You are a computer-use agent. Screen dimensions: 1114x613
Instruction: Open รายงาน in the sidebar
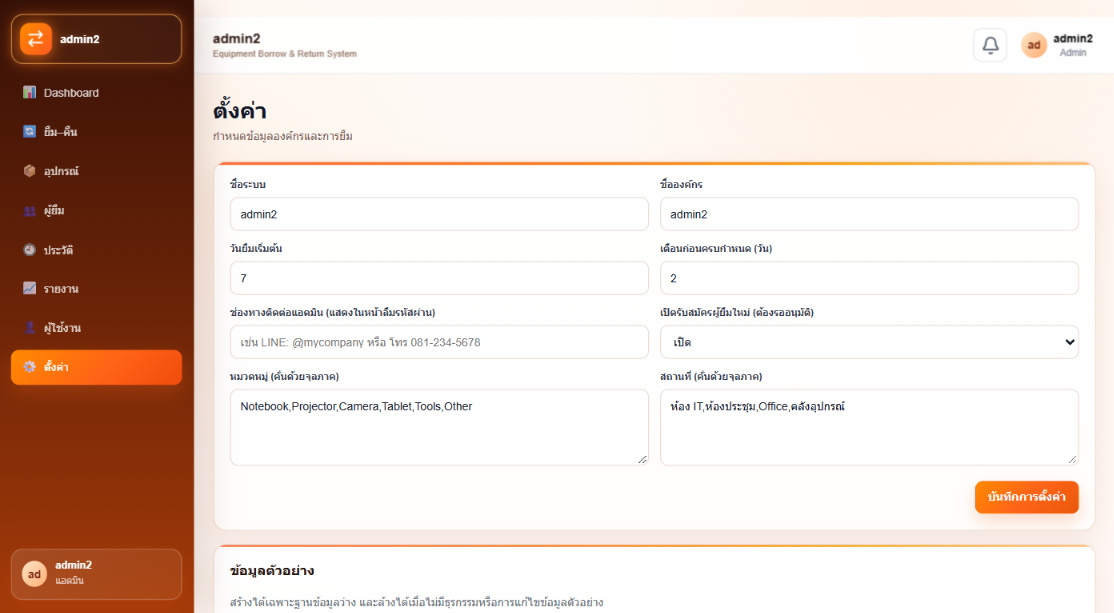(x=97, y=288)
